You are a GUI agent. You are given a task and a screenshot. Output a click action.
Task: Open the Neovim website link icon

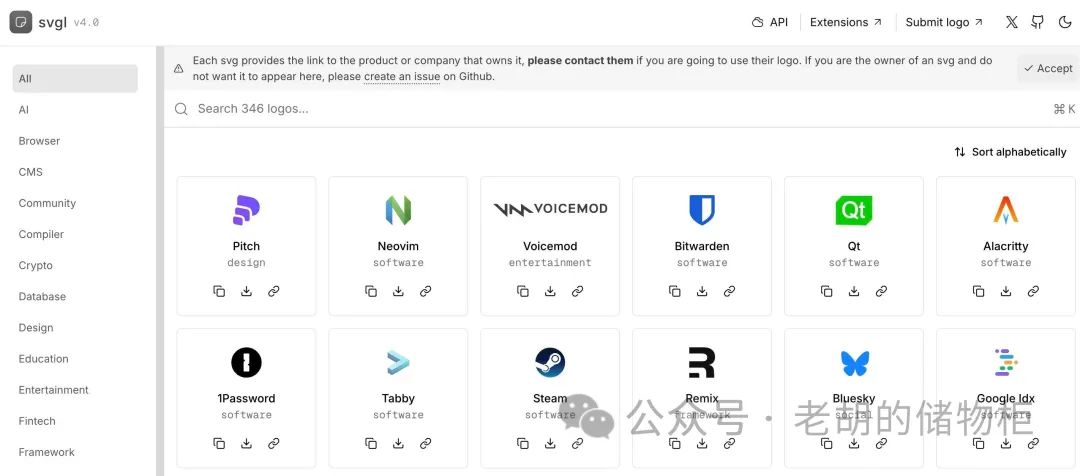coord(426,291)
